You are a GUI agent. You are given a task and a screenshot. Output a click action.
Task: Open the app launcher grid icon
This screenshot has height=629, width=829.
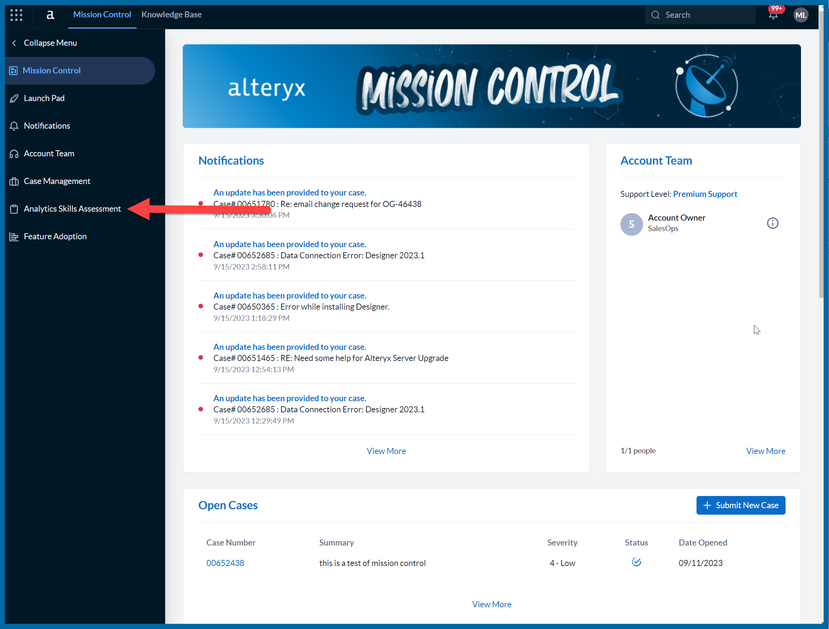pos(16,15)
